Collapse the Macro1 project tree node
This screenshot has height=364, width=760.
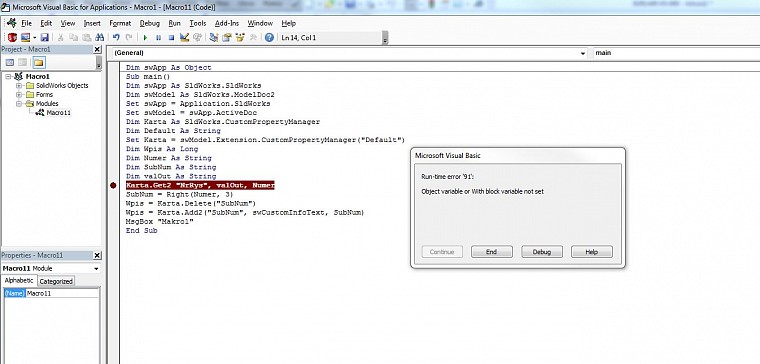[8, 77]
